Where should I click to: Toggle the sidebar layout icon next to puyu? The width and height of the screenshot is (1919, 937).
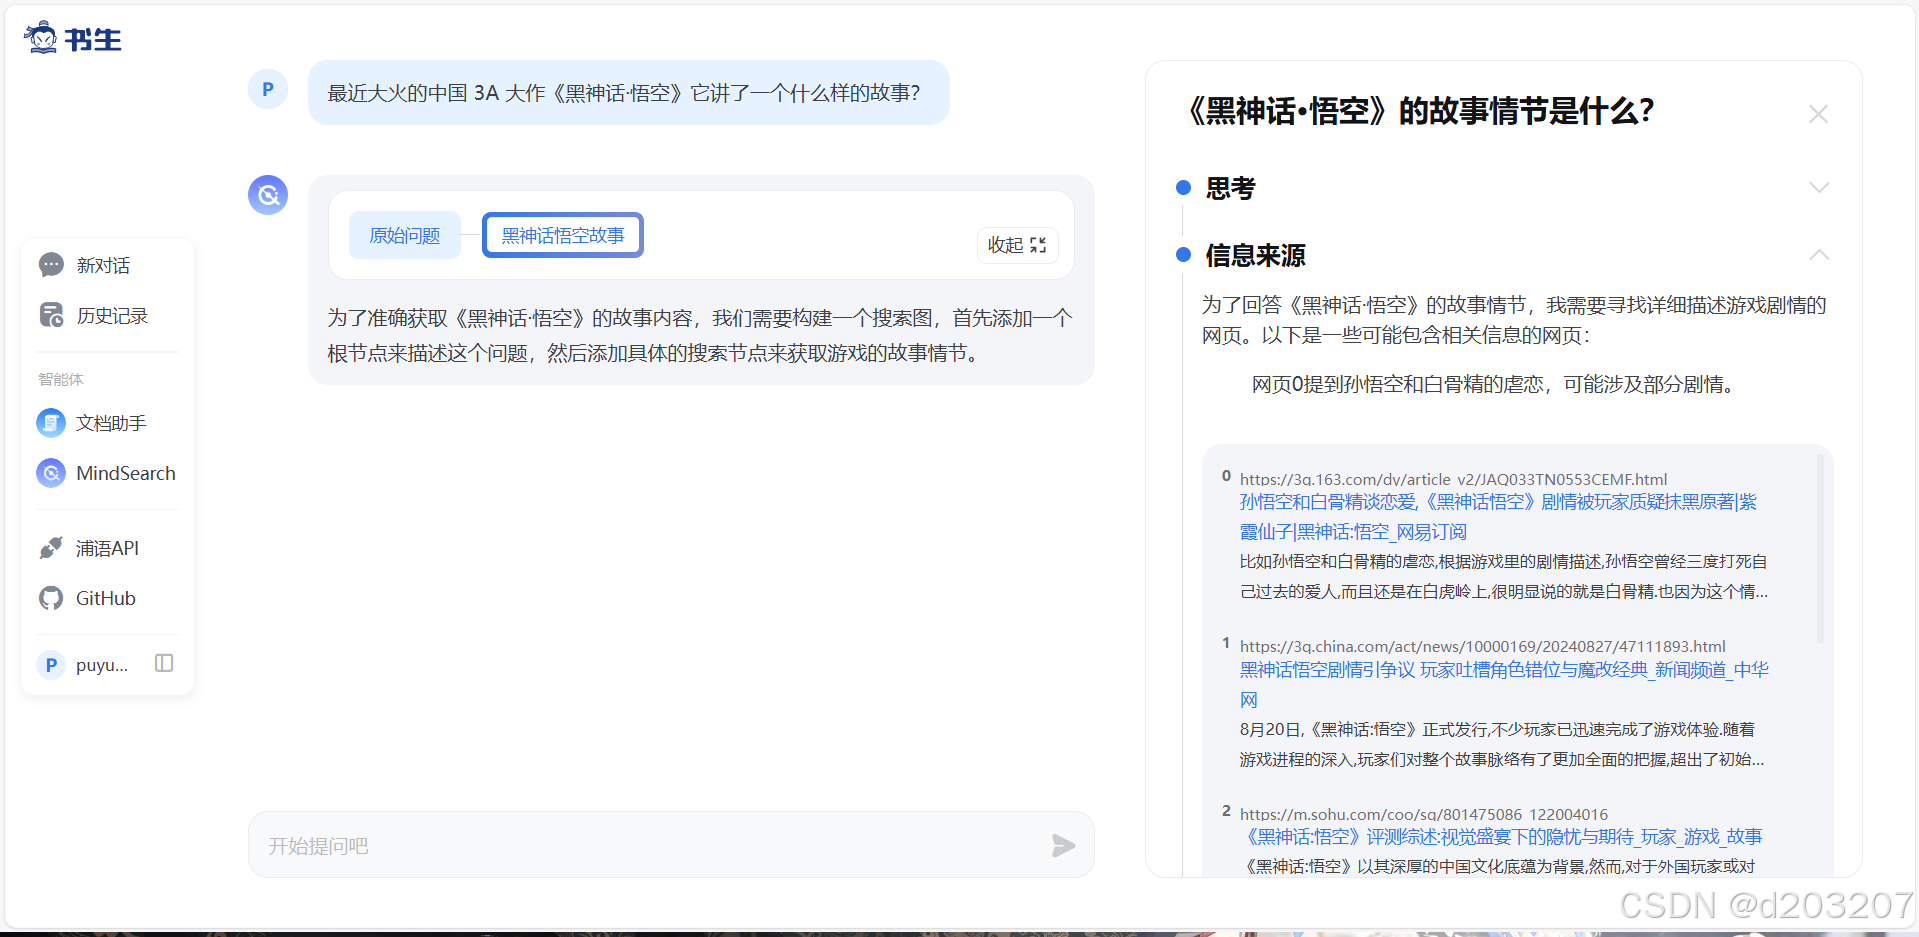tap(163, 663)
